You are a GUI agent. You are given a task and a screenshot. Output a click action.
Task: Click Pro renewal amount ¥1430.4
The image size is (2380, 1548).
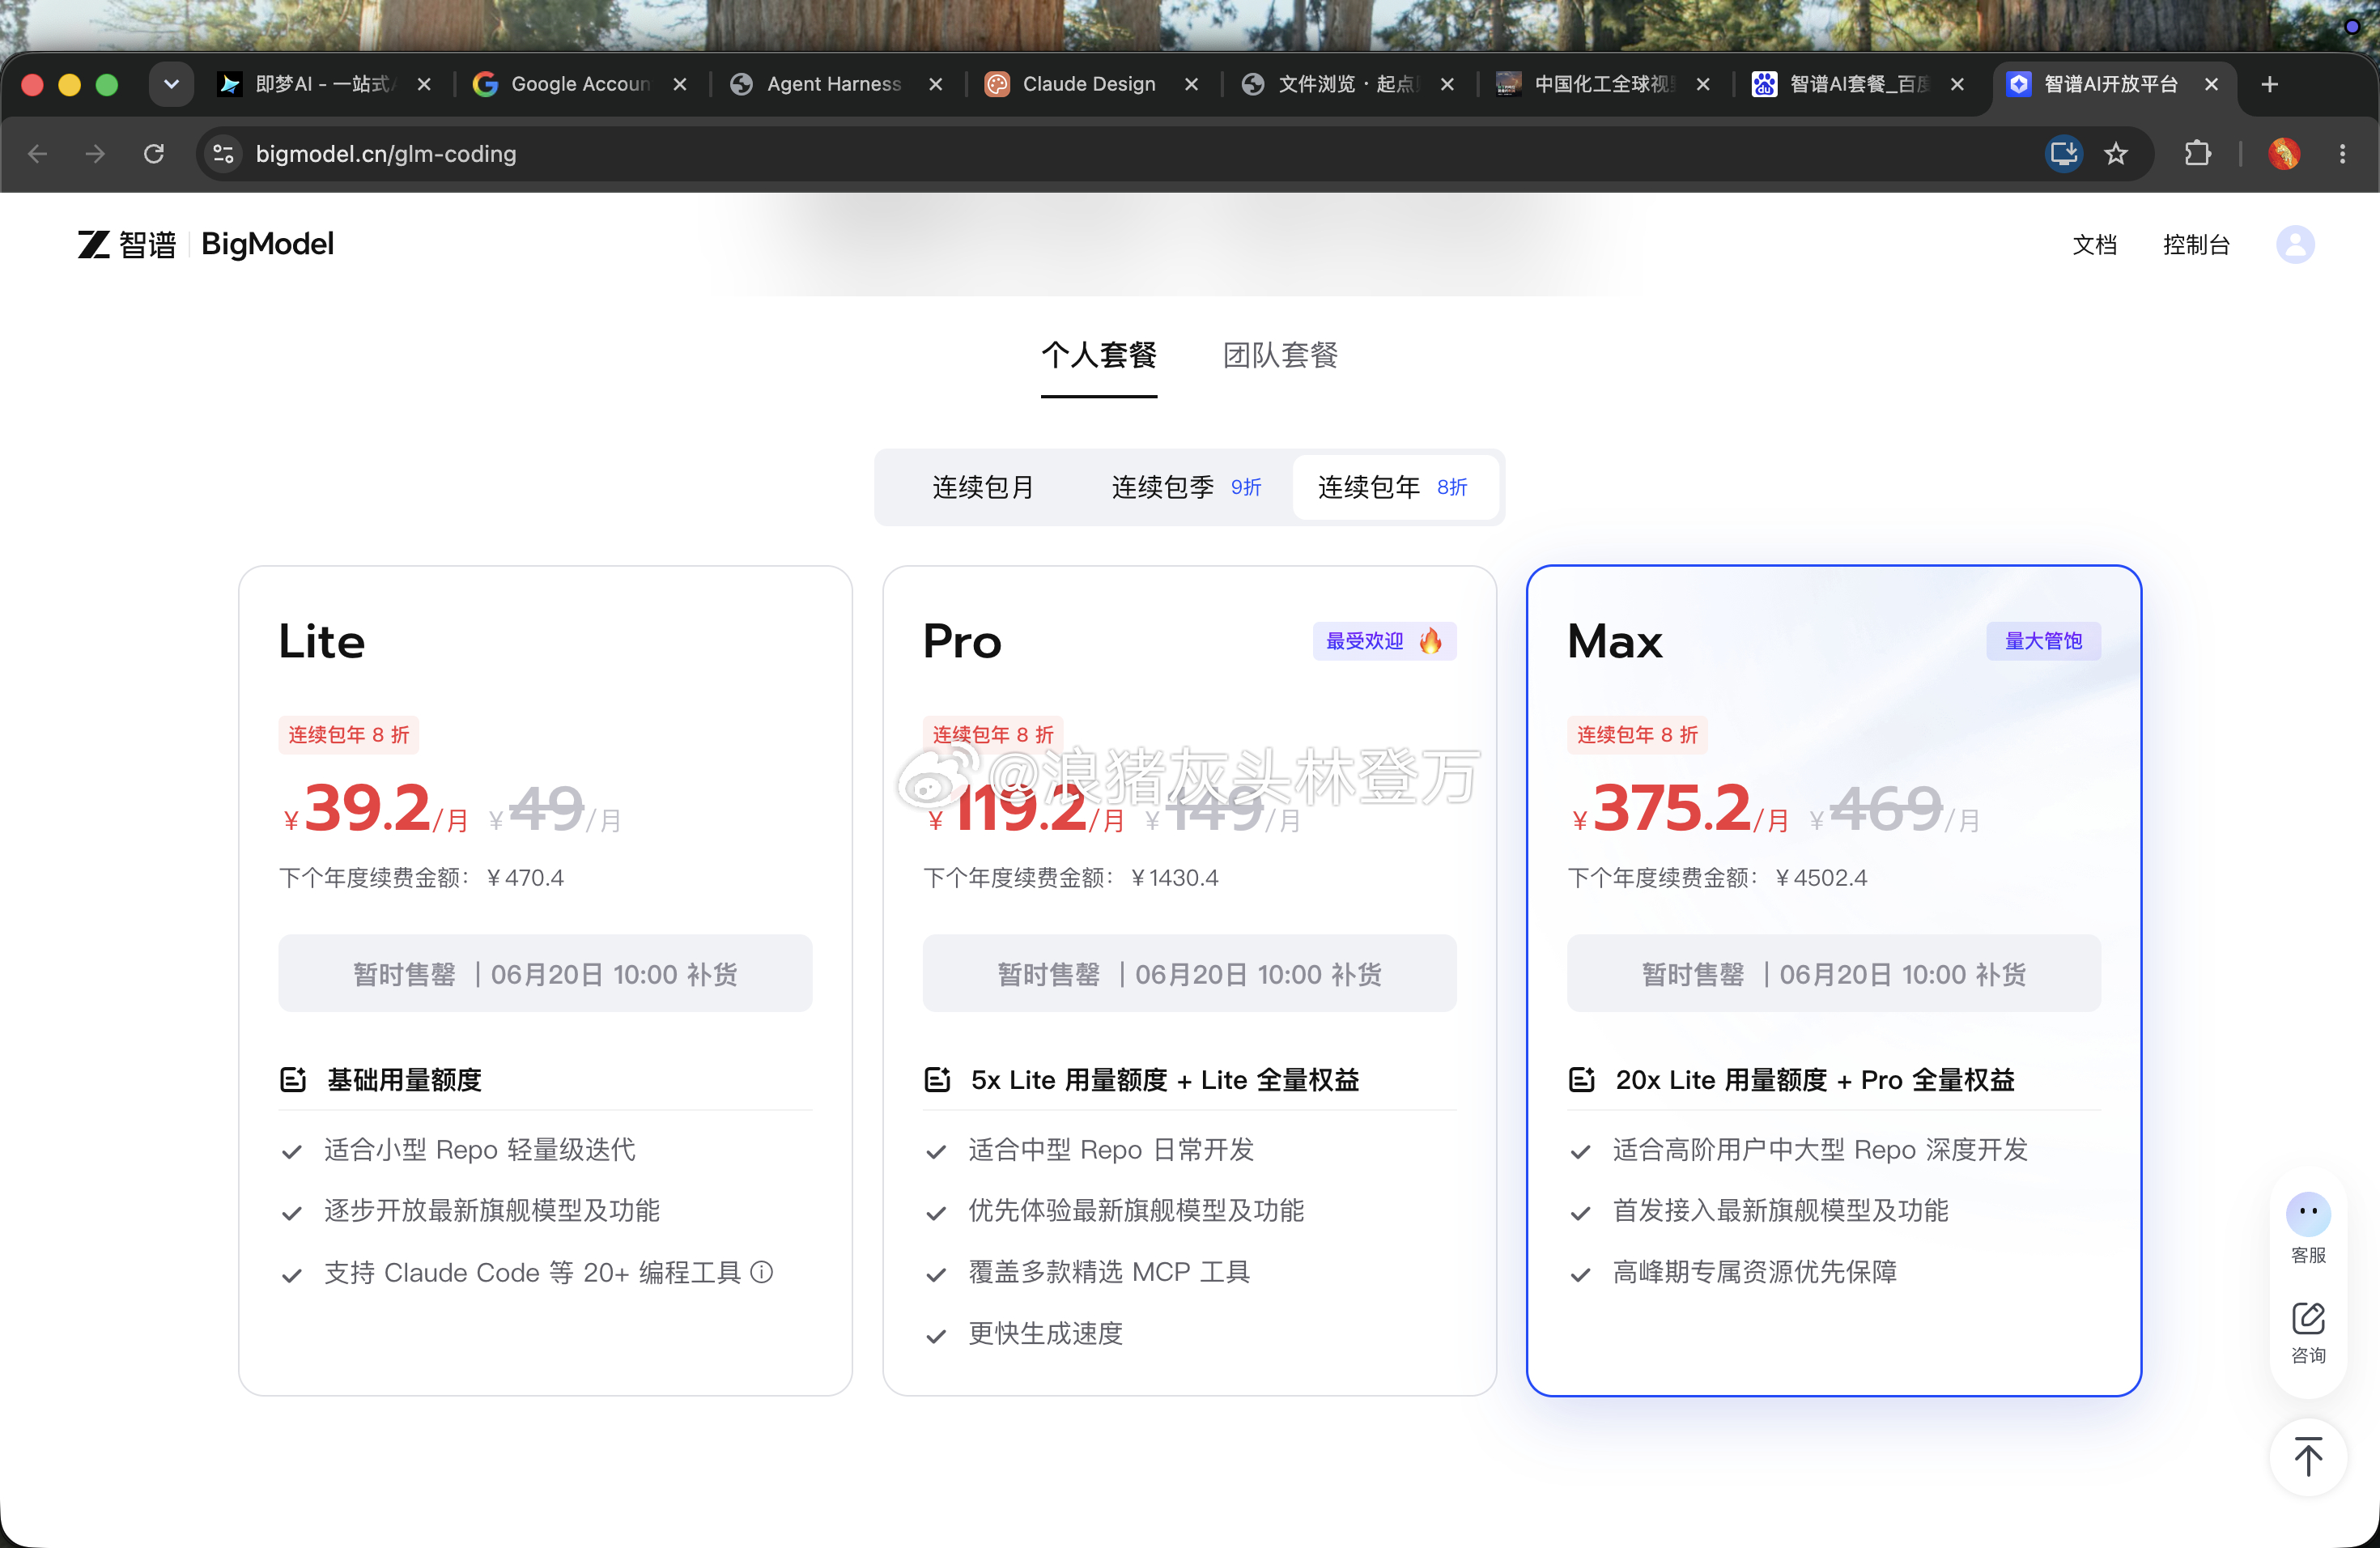click(x=1175, y=878)
